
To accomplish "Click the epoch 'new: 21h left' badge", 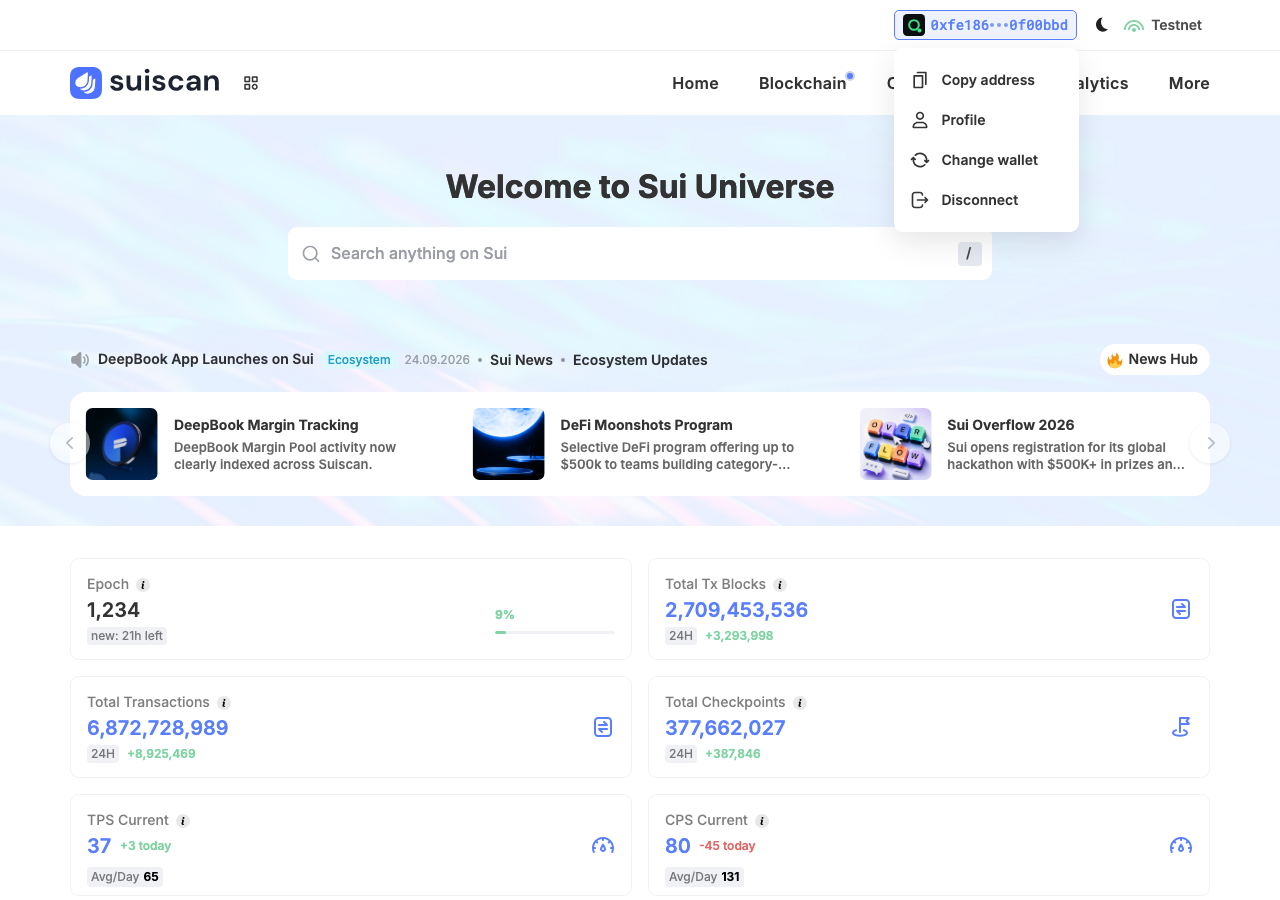I will [x=127, y=636].
